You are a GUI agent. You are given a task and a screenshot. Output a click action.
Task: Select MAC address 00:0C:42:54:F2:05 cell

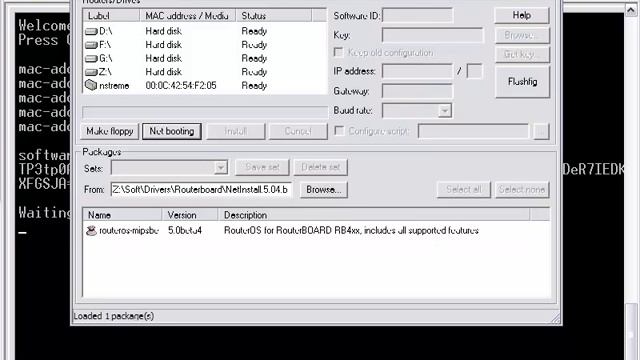(x=181, y=86)
